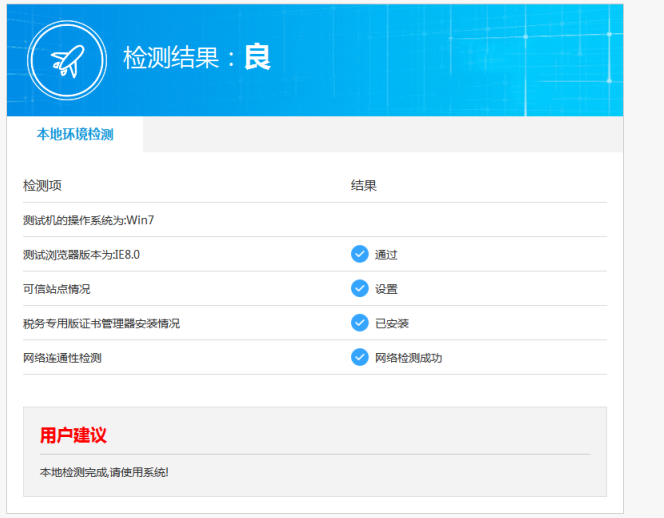Click the checkmark icon next to 通过
This screenshot has width=664, height=518.
(x=360, y=254)
